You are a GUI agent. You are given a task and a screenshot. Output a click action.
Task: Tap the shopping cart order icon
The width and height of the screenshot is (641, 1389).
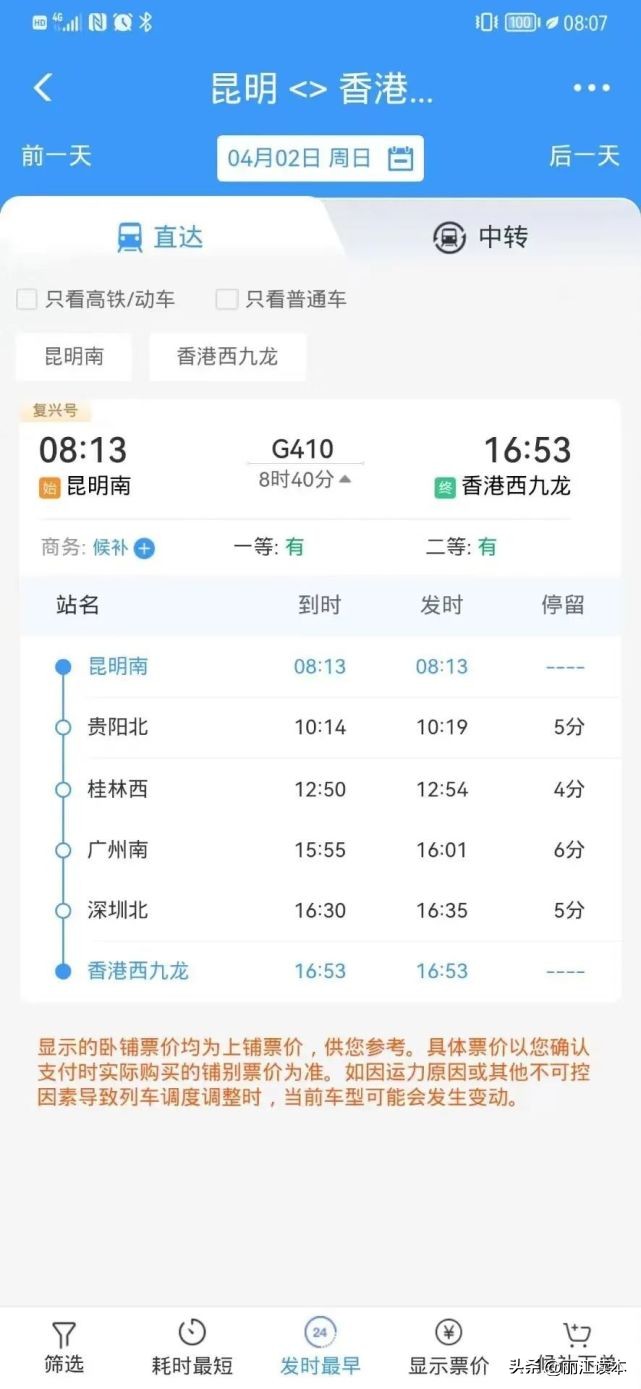(x=575, y=1333)
